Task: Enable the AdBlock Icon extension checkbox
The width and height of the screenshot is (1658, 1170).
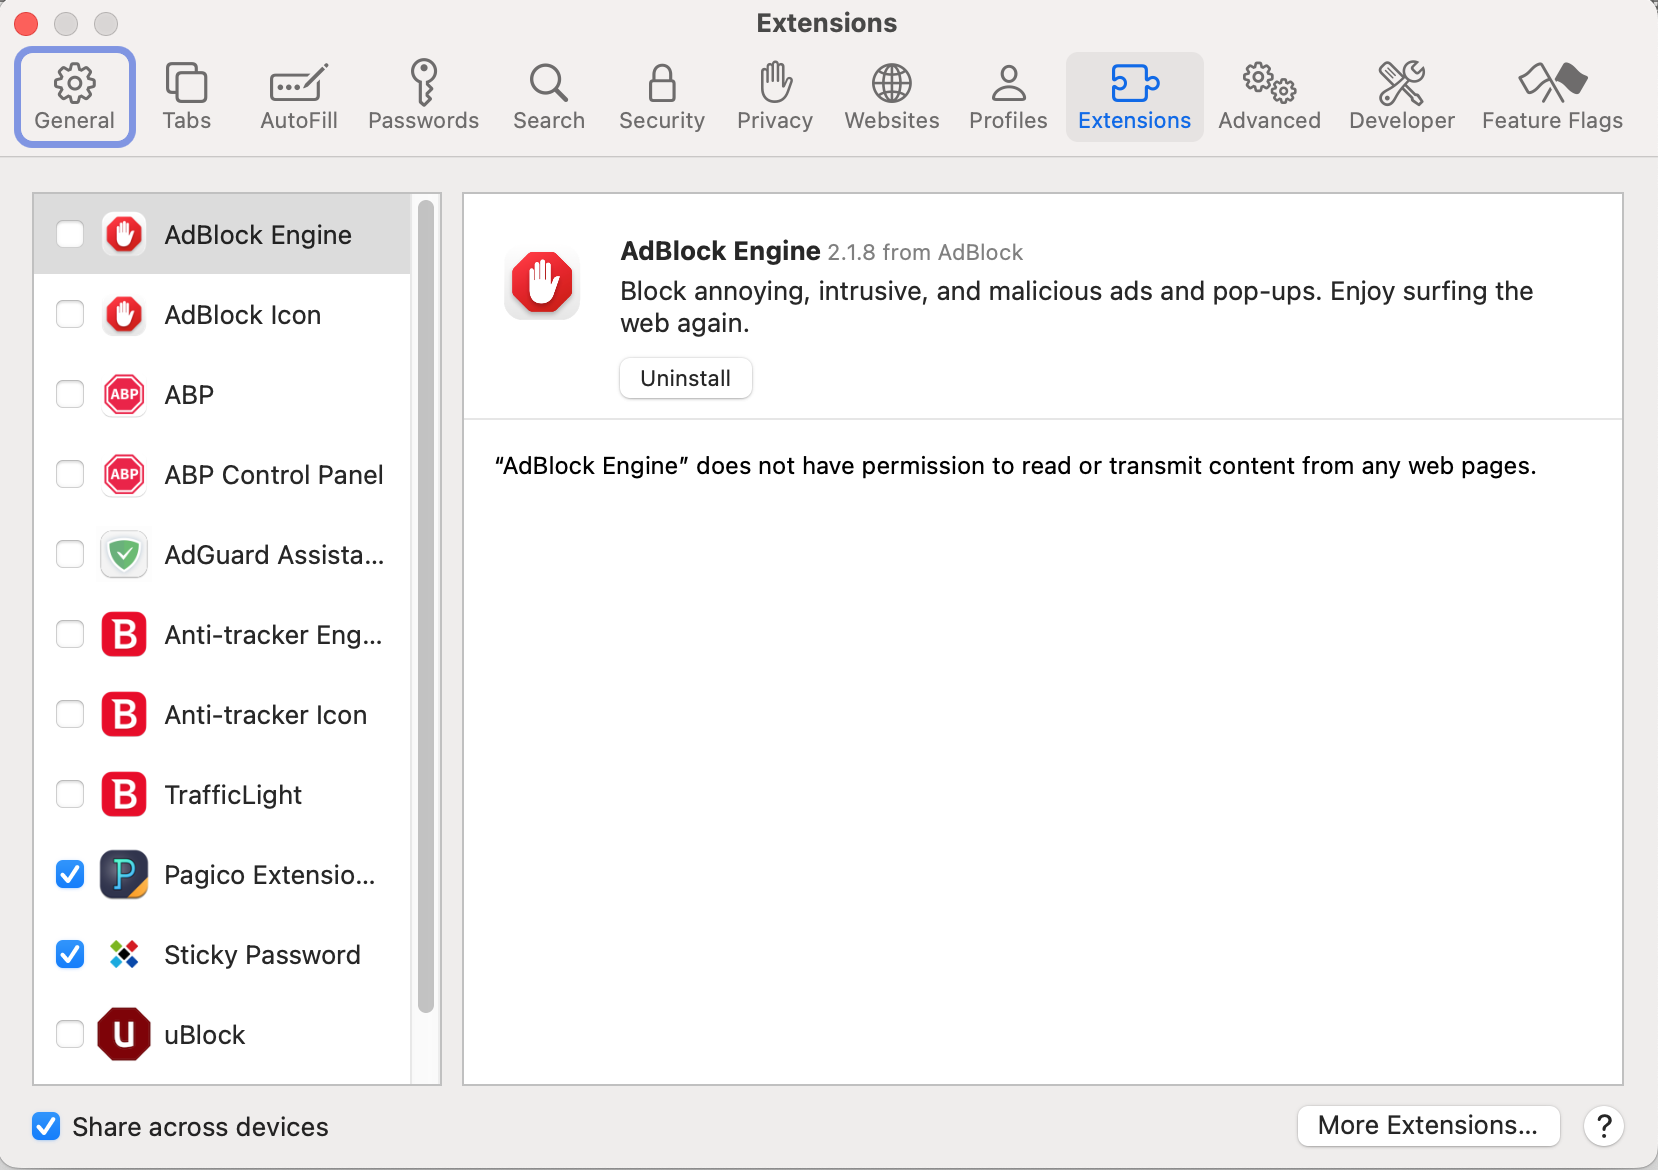Action: [70, 314]
